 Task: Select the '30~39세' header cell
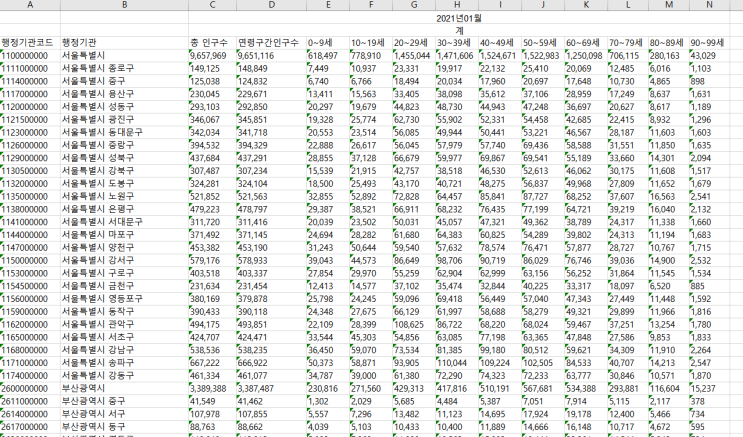[457, 43]
